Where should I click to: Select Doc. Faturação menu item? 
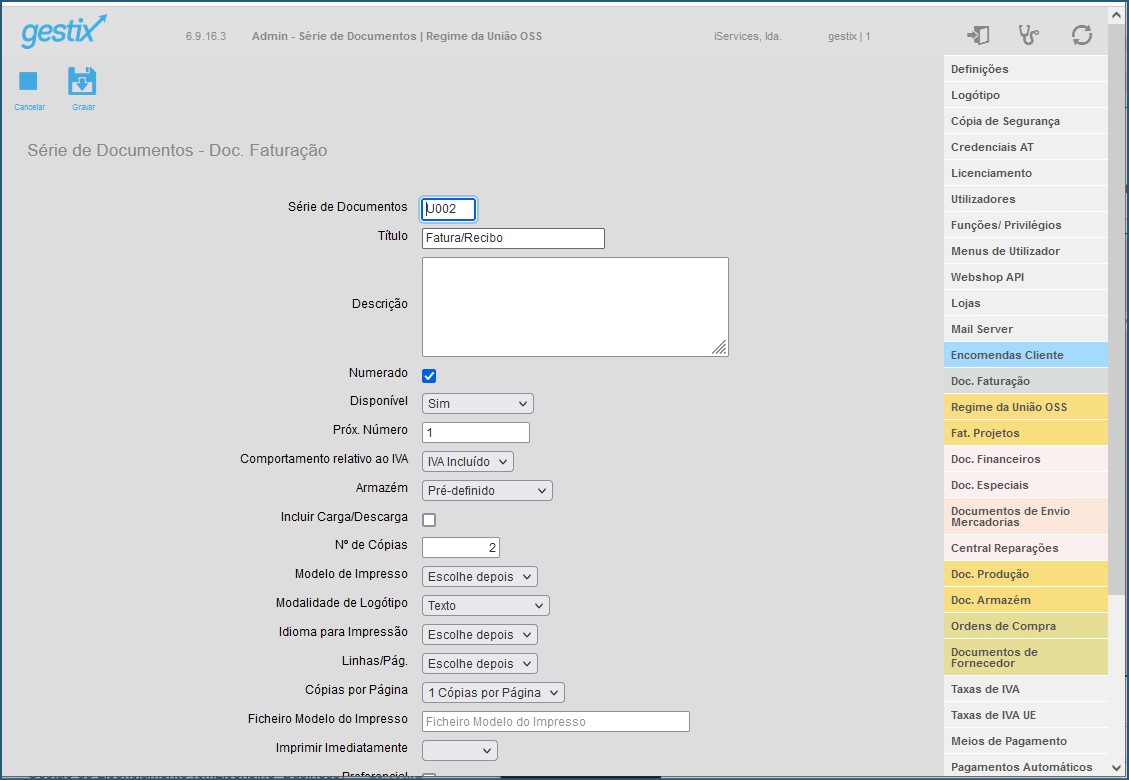coord(1025,381)
